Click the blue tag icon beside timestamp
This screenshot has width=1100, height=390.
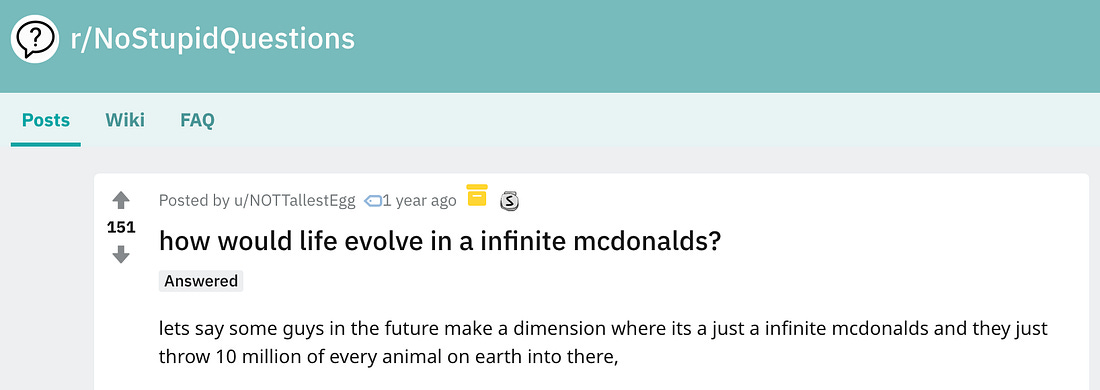(x=374, y=201)
